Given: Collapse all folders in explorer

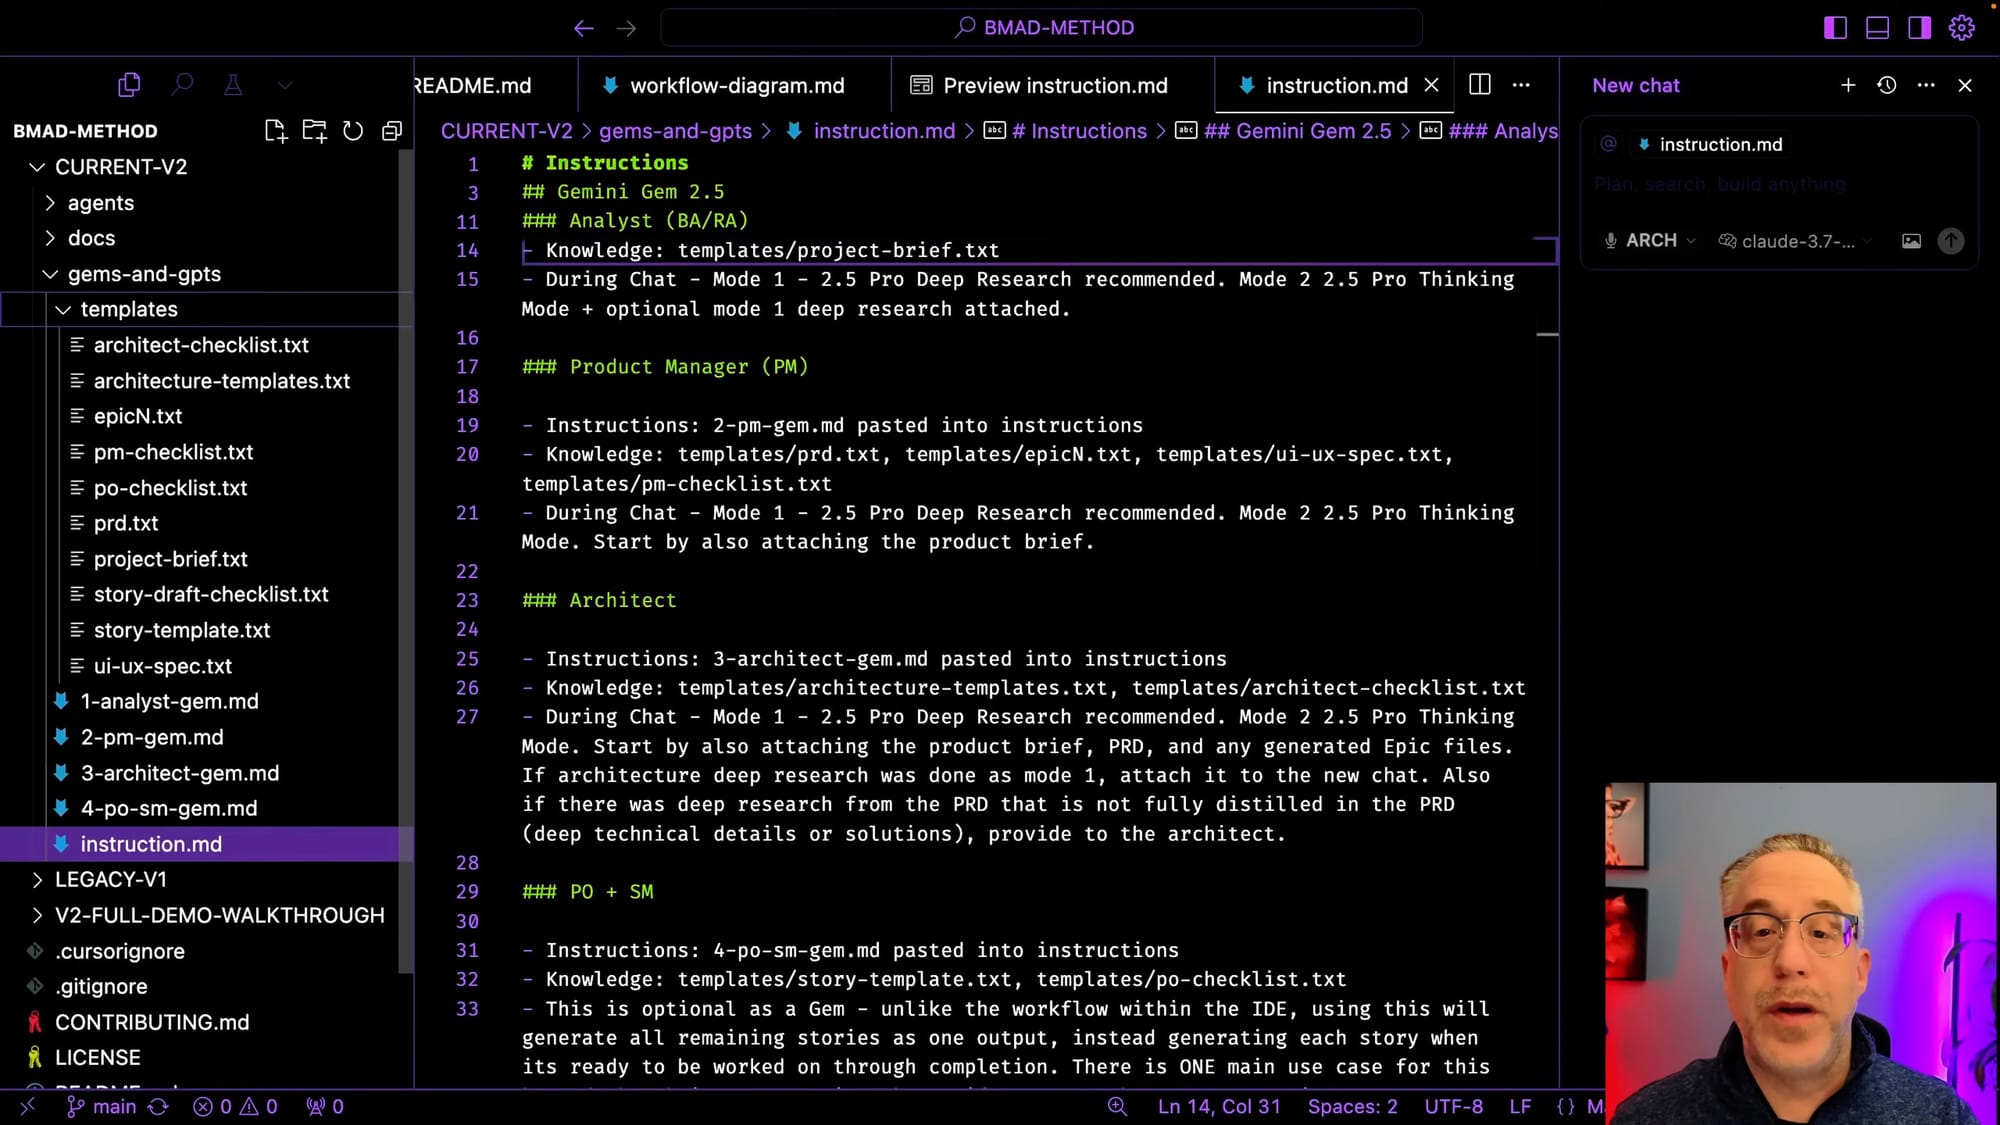Looking at the screenshot, I should click(392, 131).
